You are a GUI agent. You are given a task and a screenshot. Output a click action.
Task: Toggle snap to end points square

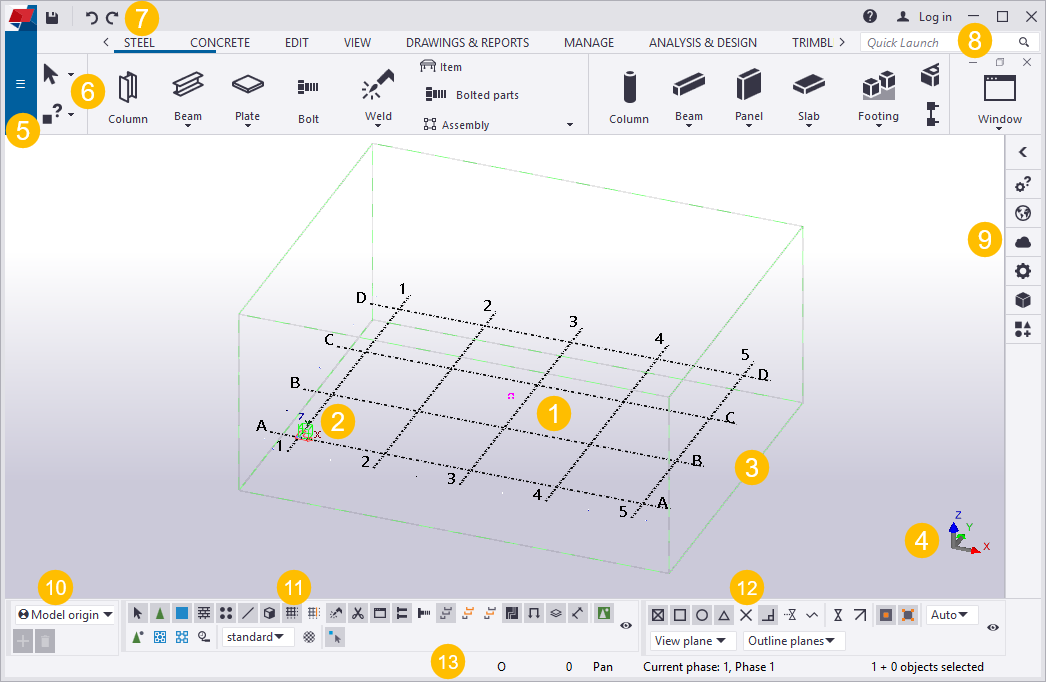pos(680,615)
